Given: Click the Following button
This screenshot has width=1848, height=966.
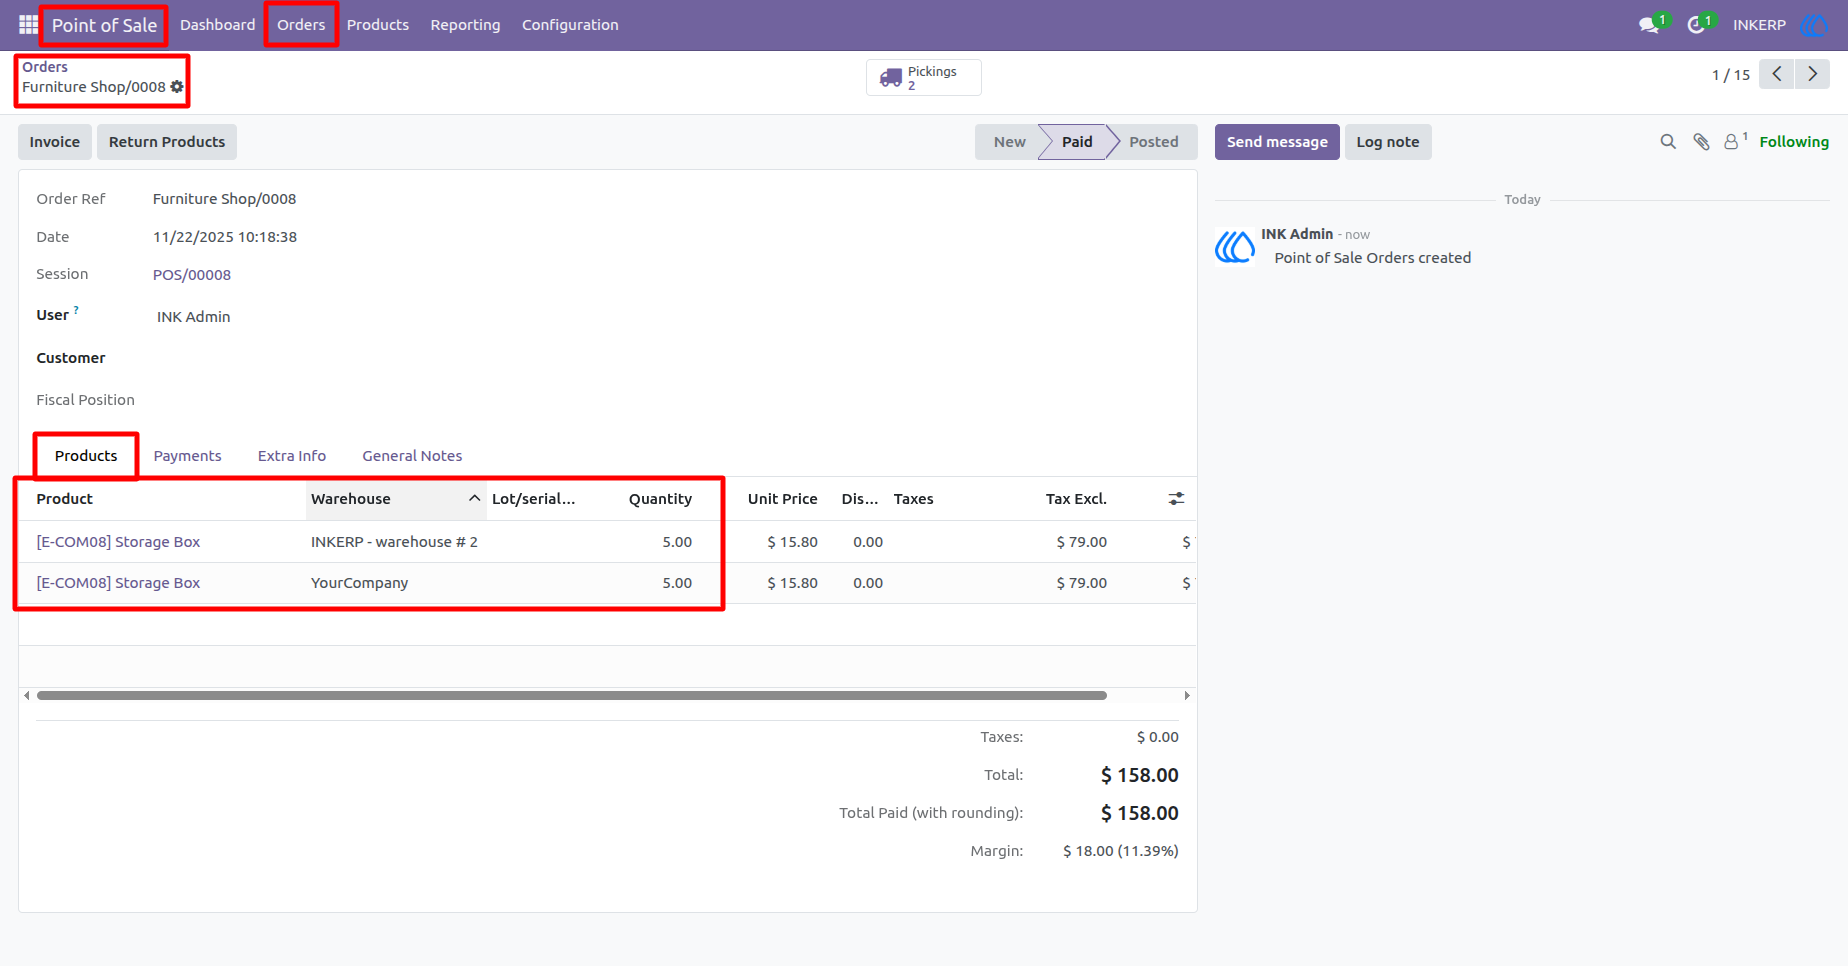Looking at the screenshot, I should pos(1794,142).
